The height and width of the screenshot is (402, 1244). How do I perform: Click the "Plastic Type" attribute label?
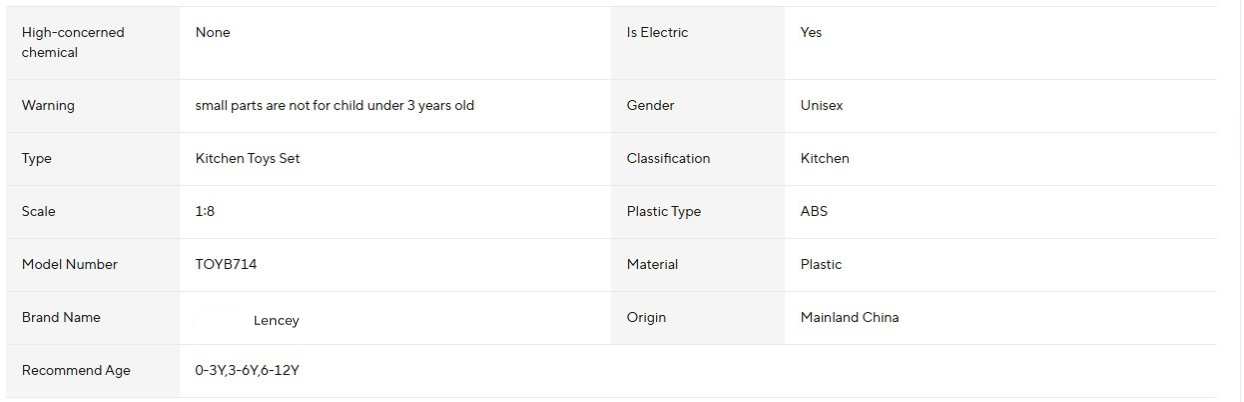(664, 212)
